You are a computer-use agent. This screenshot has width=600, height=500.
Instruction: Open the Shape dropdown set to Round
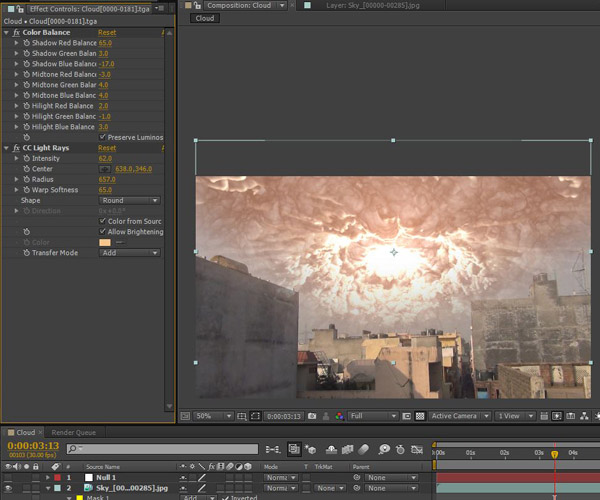[129, 200]
